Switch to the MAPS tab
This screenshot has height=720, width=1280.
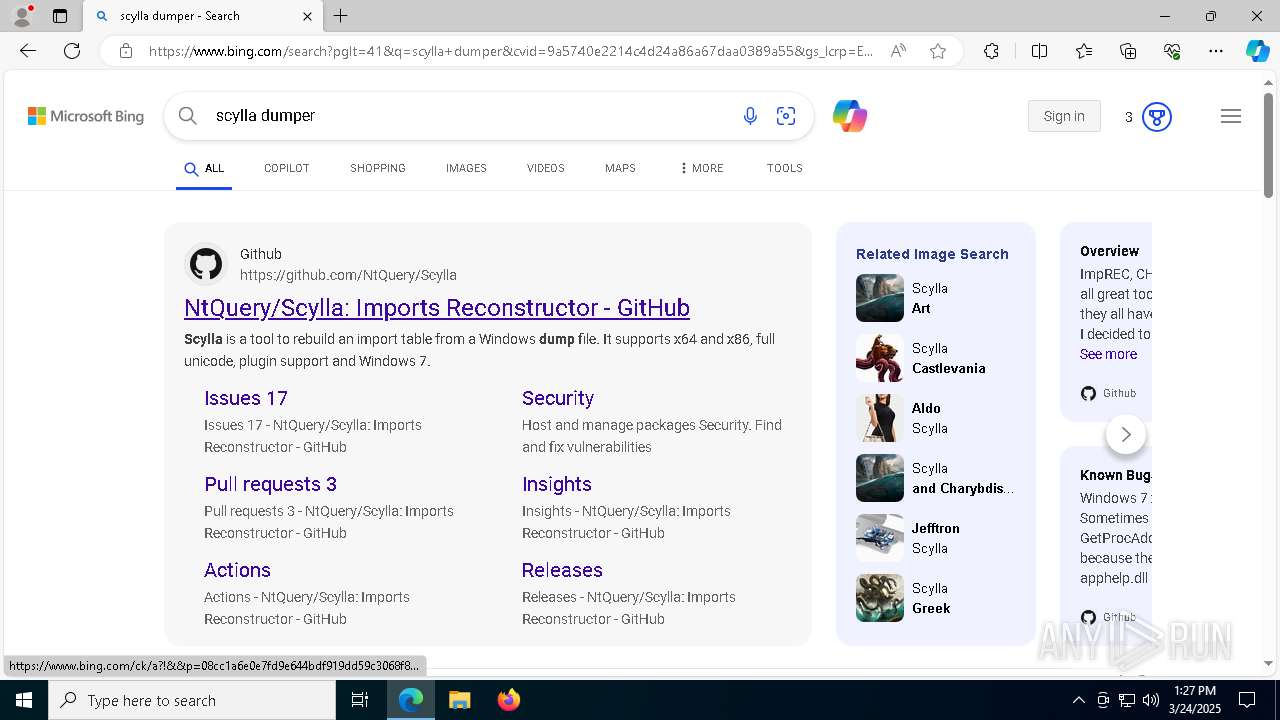pyautogui.click(x=620, y=168)
